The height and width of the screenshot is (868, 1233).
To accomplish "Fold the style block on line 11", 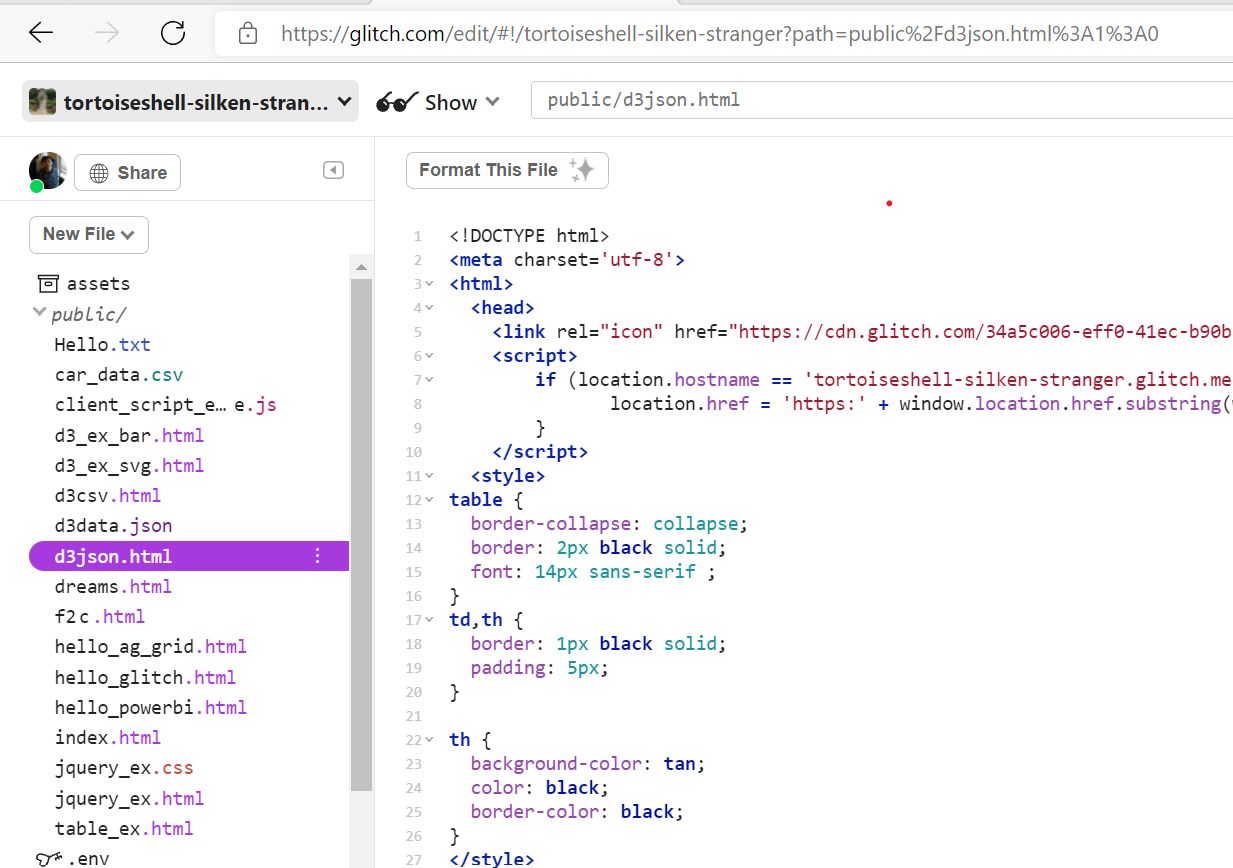I will pyautogui.click(x=430, y=476).
